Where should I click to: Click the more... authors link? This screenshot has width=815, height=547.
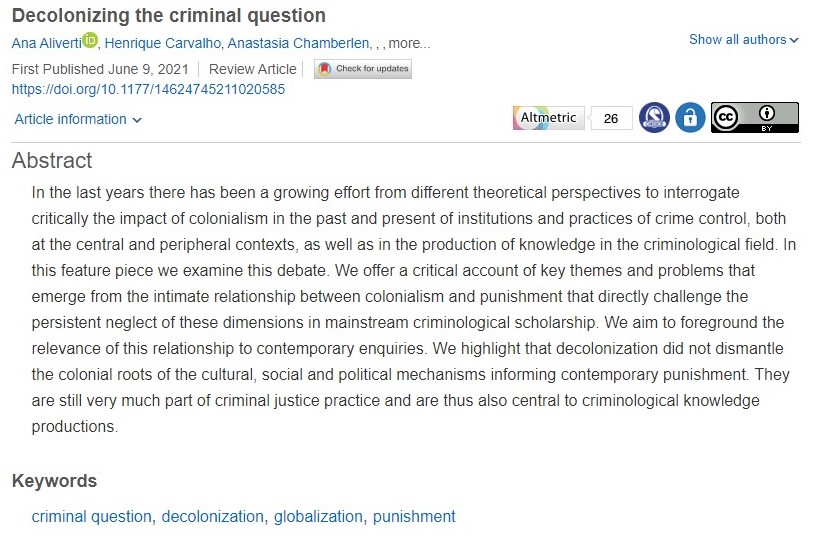tap(409, 43)
